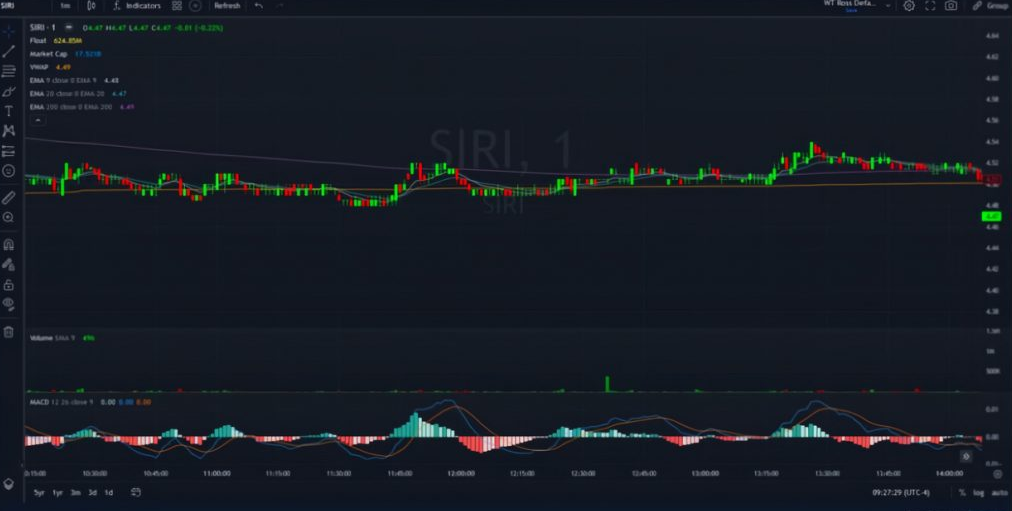Open the WT Ross Default layout name
The width and height of the screenshot is (1012, 511).
[x=850, y=5]
